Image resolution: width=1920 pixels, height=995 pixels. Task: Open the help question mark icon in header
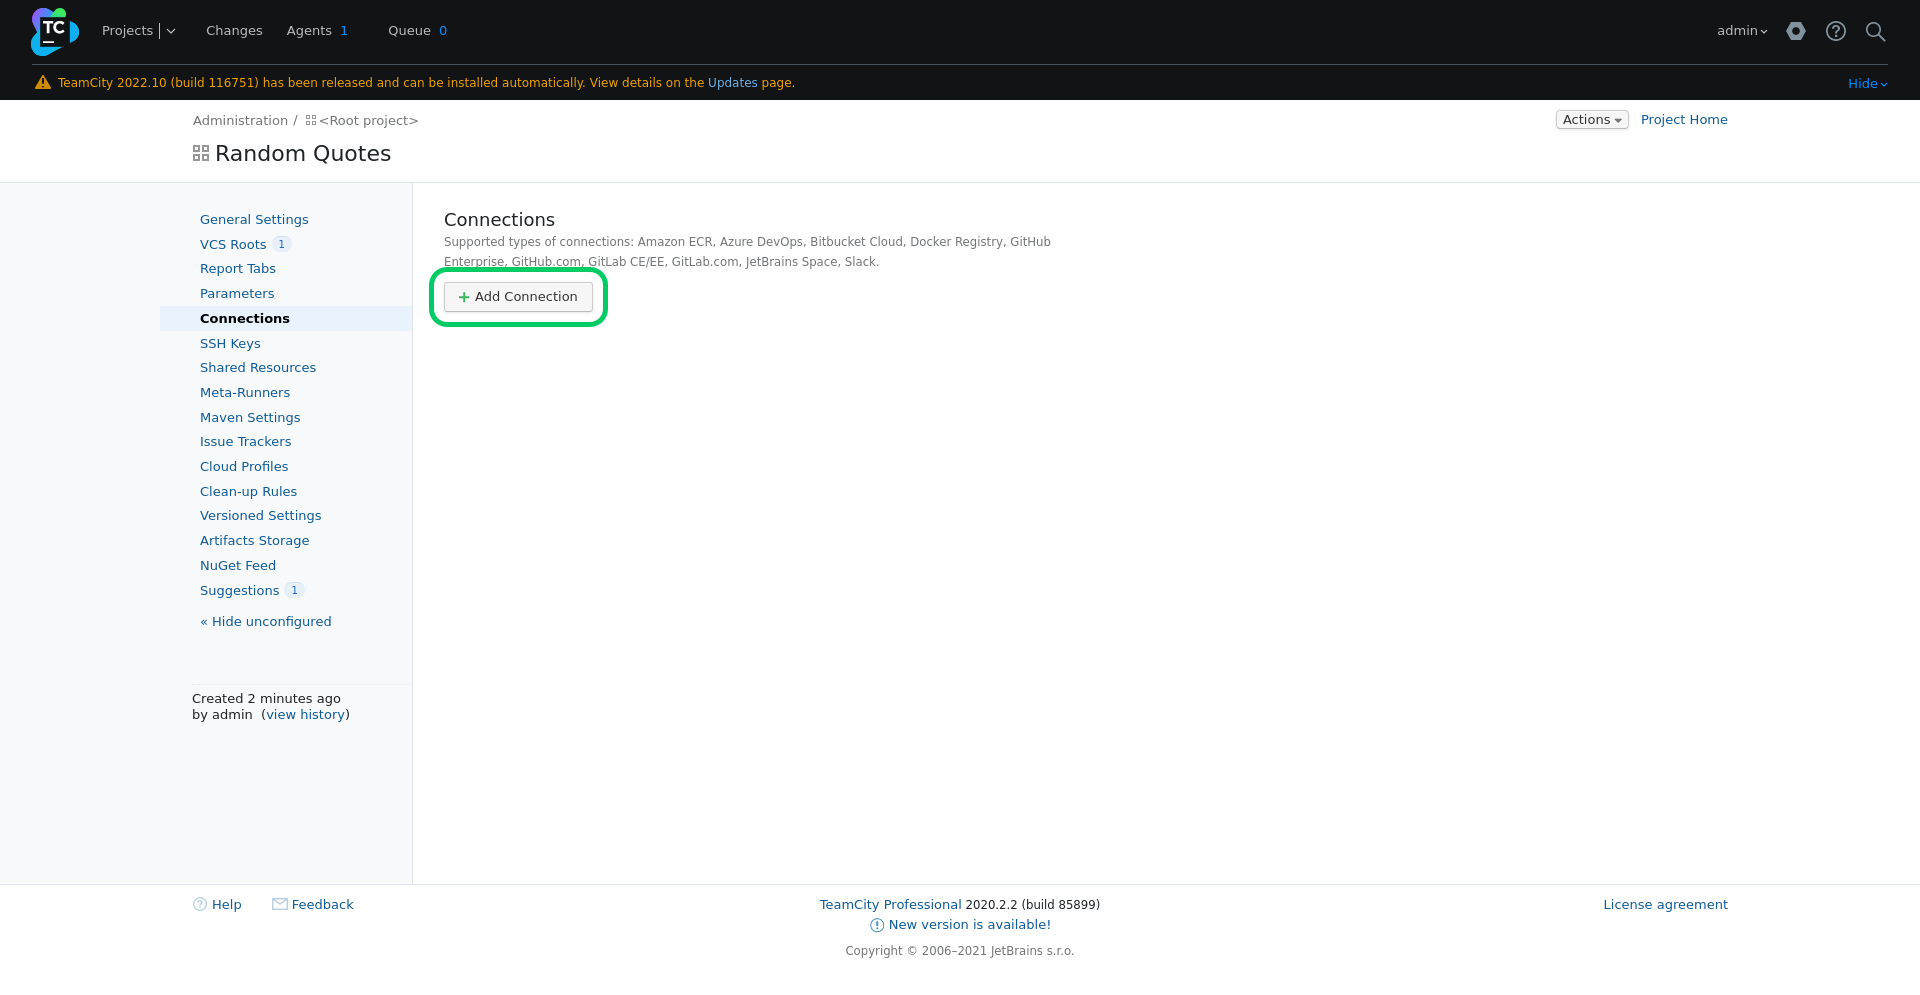pos(1836,31)
